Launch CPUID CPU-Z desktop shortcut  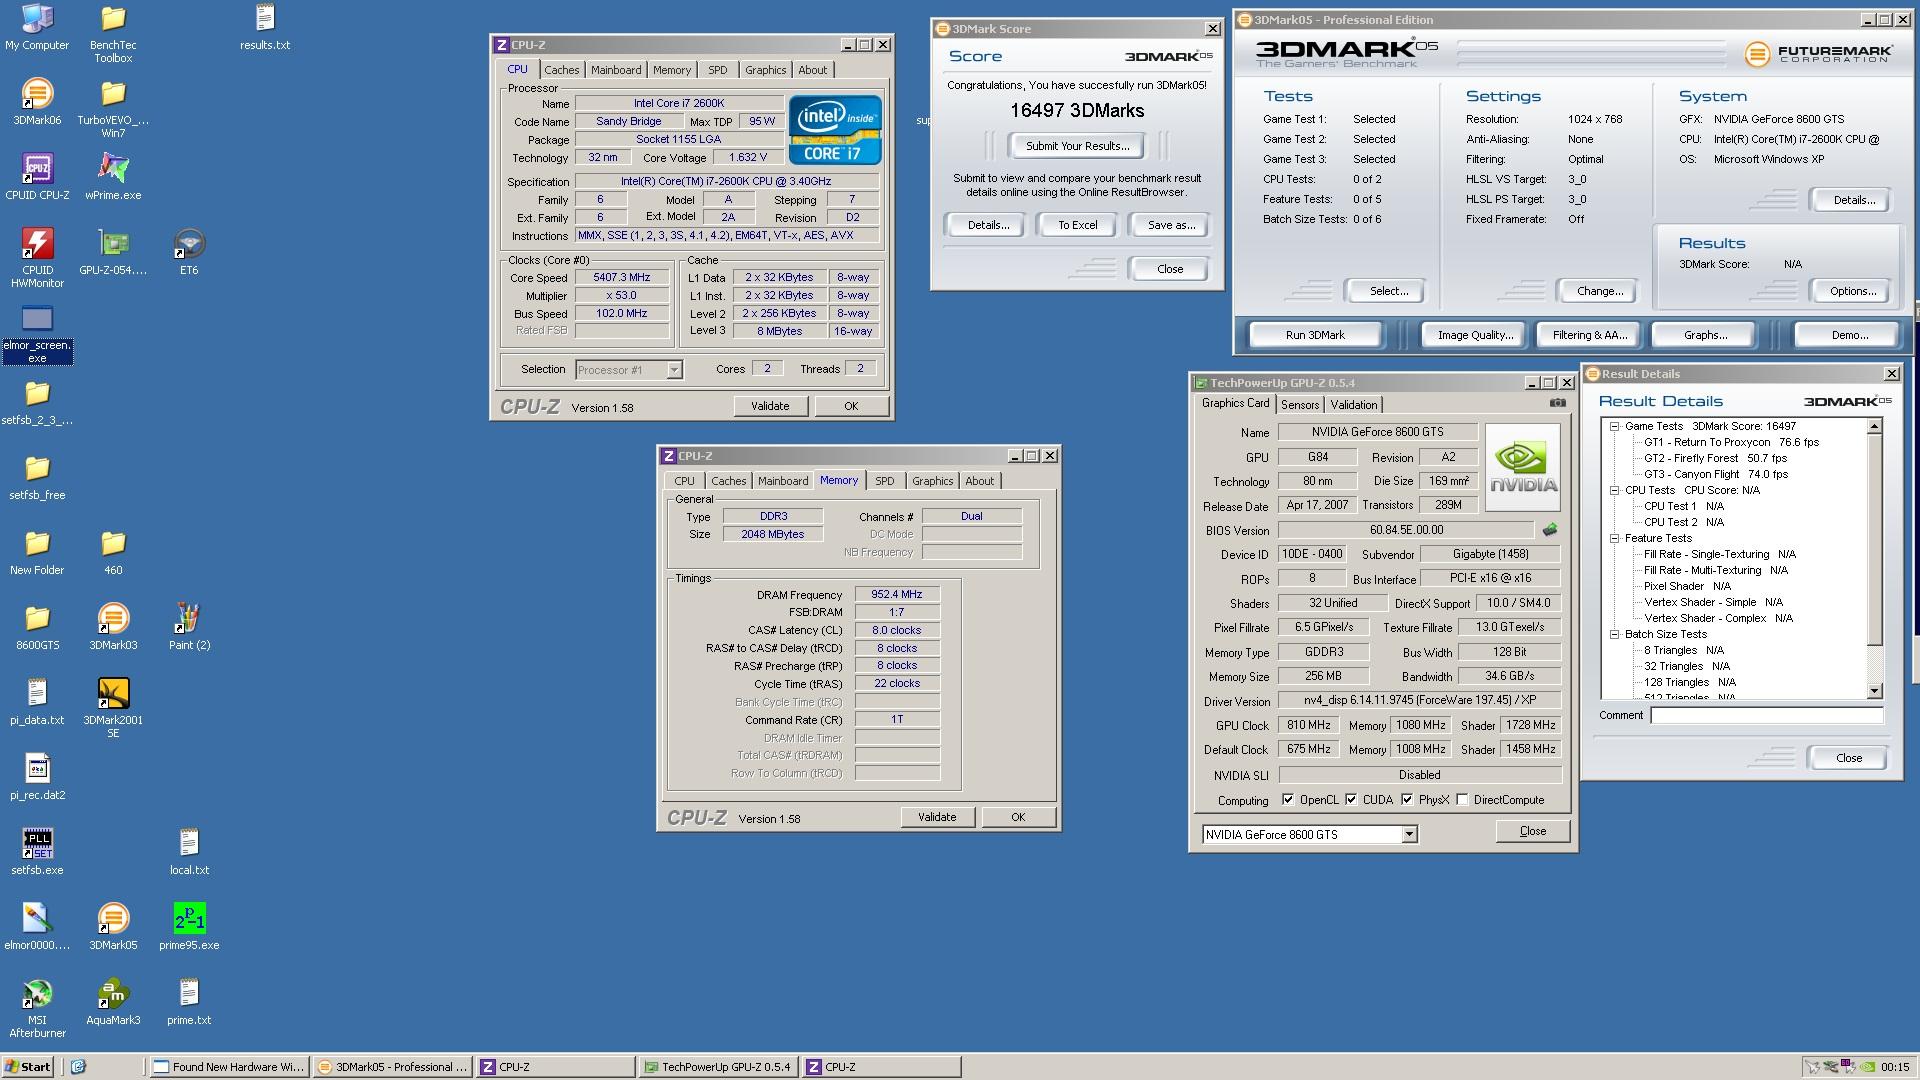pos(37,178)
